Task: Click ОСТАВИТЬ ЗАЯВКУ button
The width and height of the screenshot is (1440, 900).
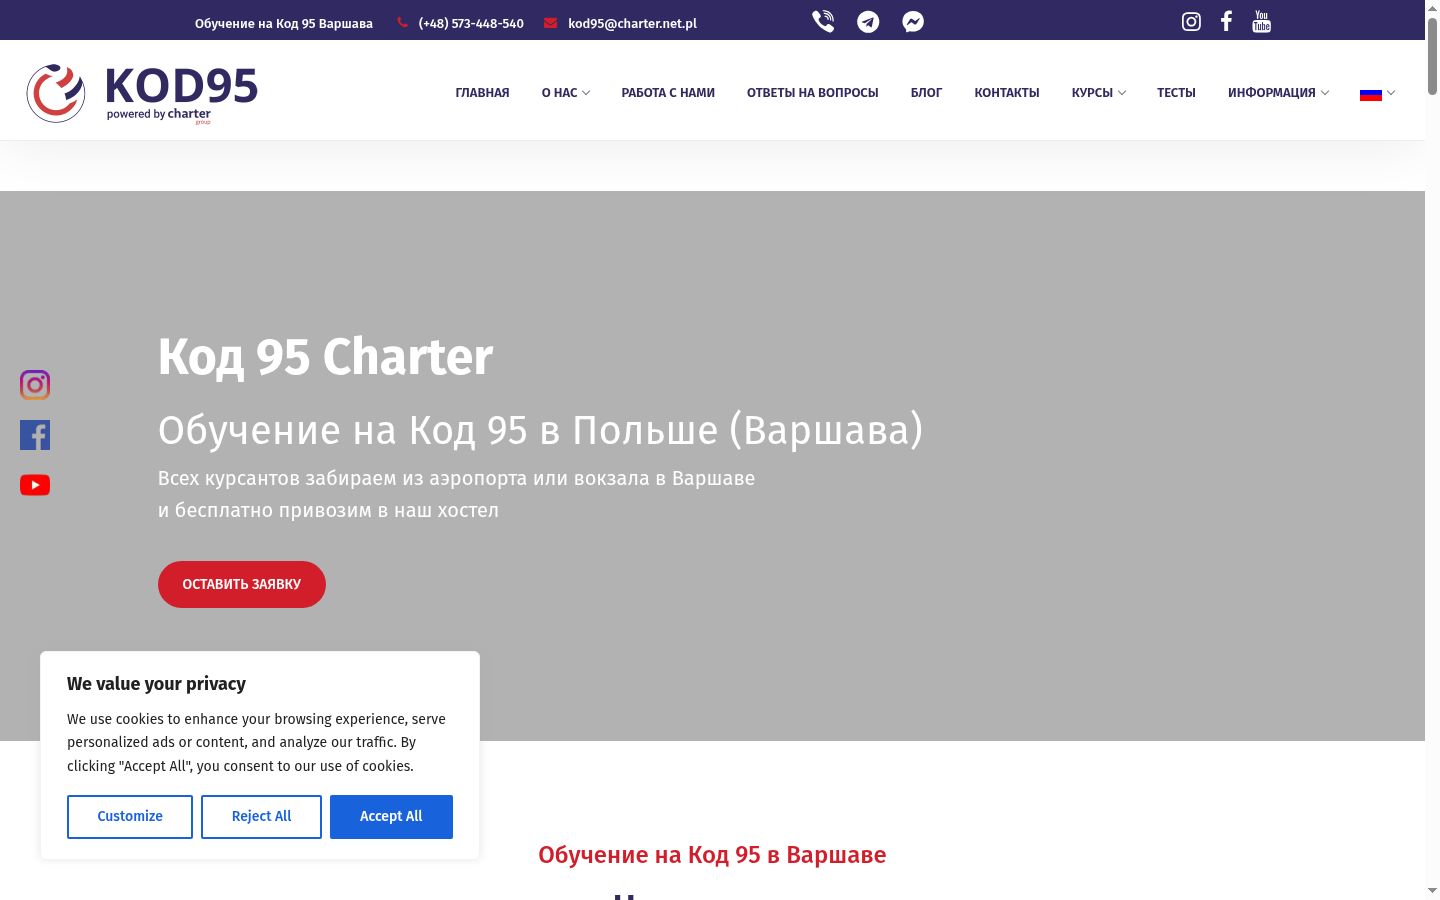Action: [x=242, y=584]
